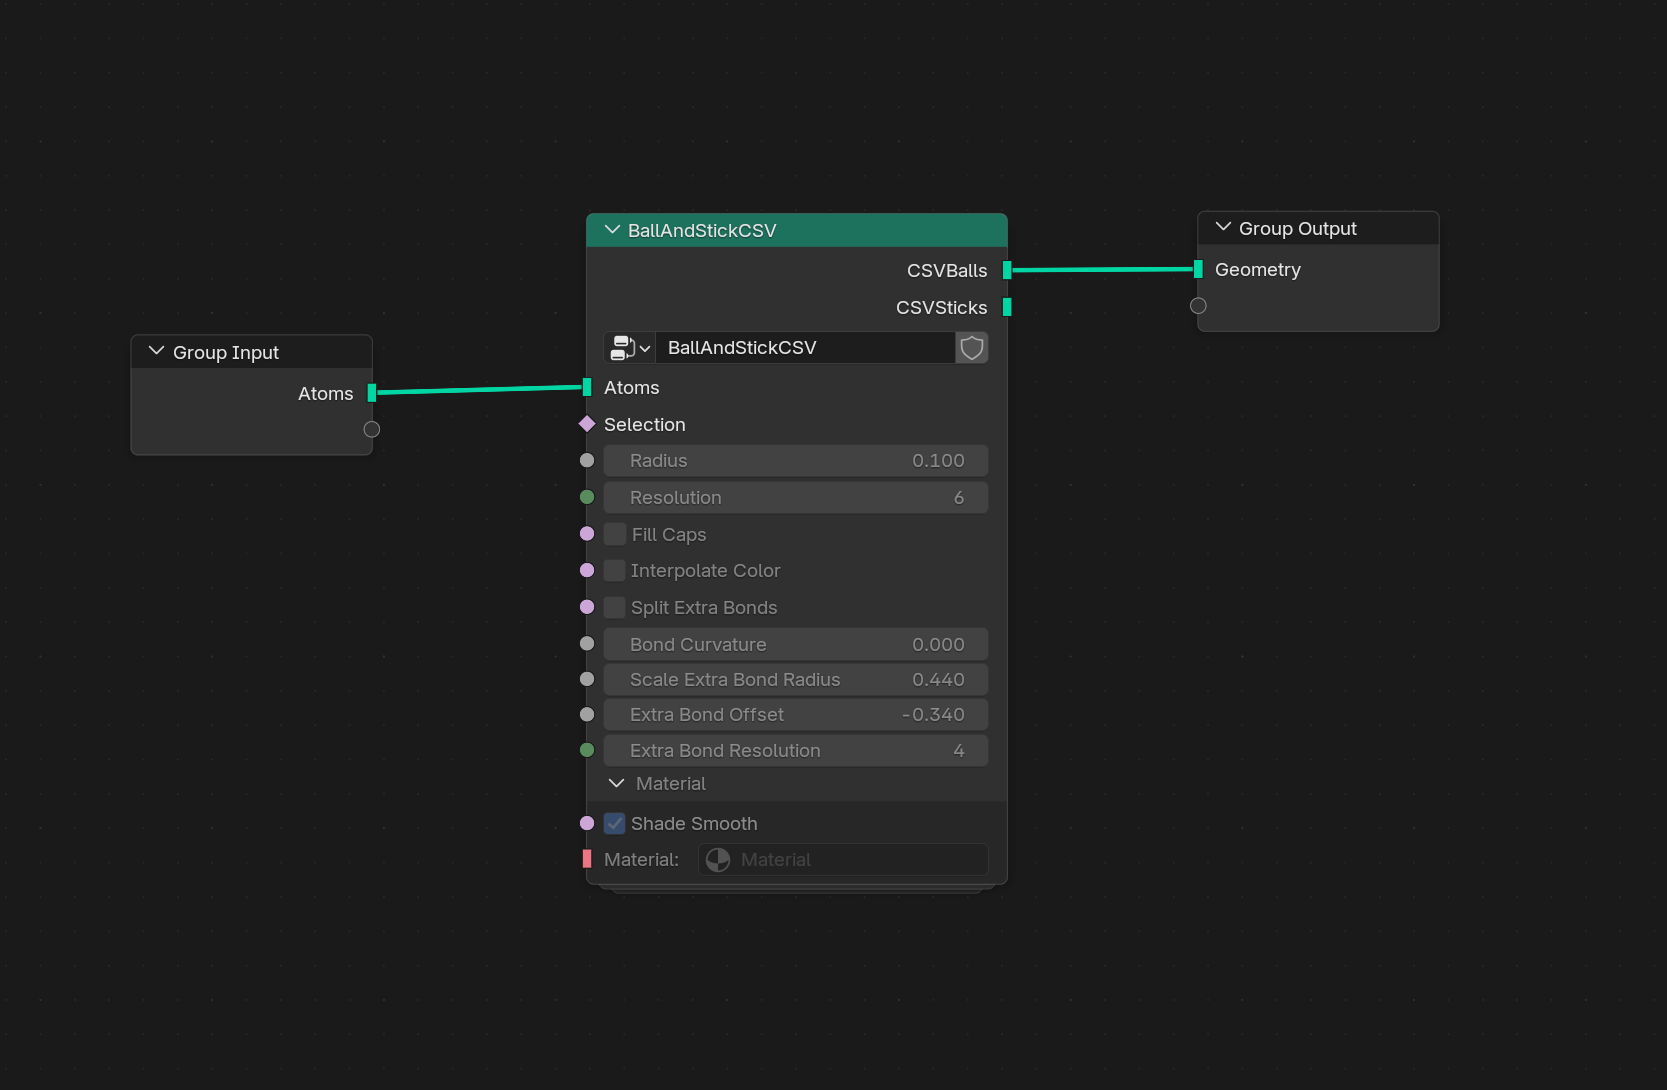Click the Atoms output socket on Group Input

(x=372, y=393)
